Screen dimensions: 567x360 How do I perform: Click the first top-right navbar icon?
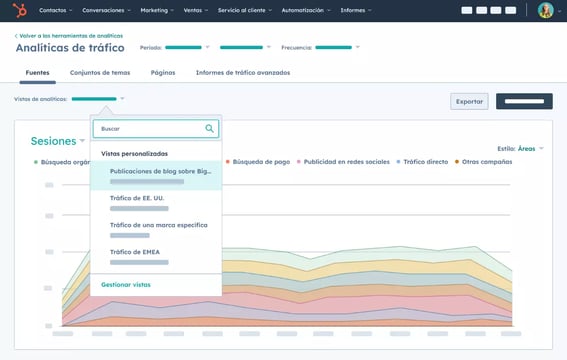[x=466, y=10]
